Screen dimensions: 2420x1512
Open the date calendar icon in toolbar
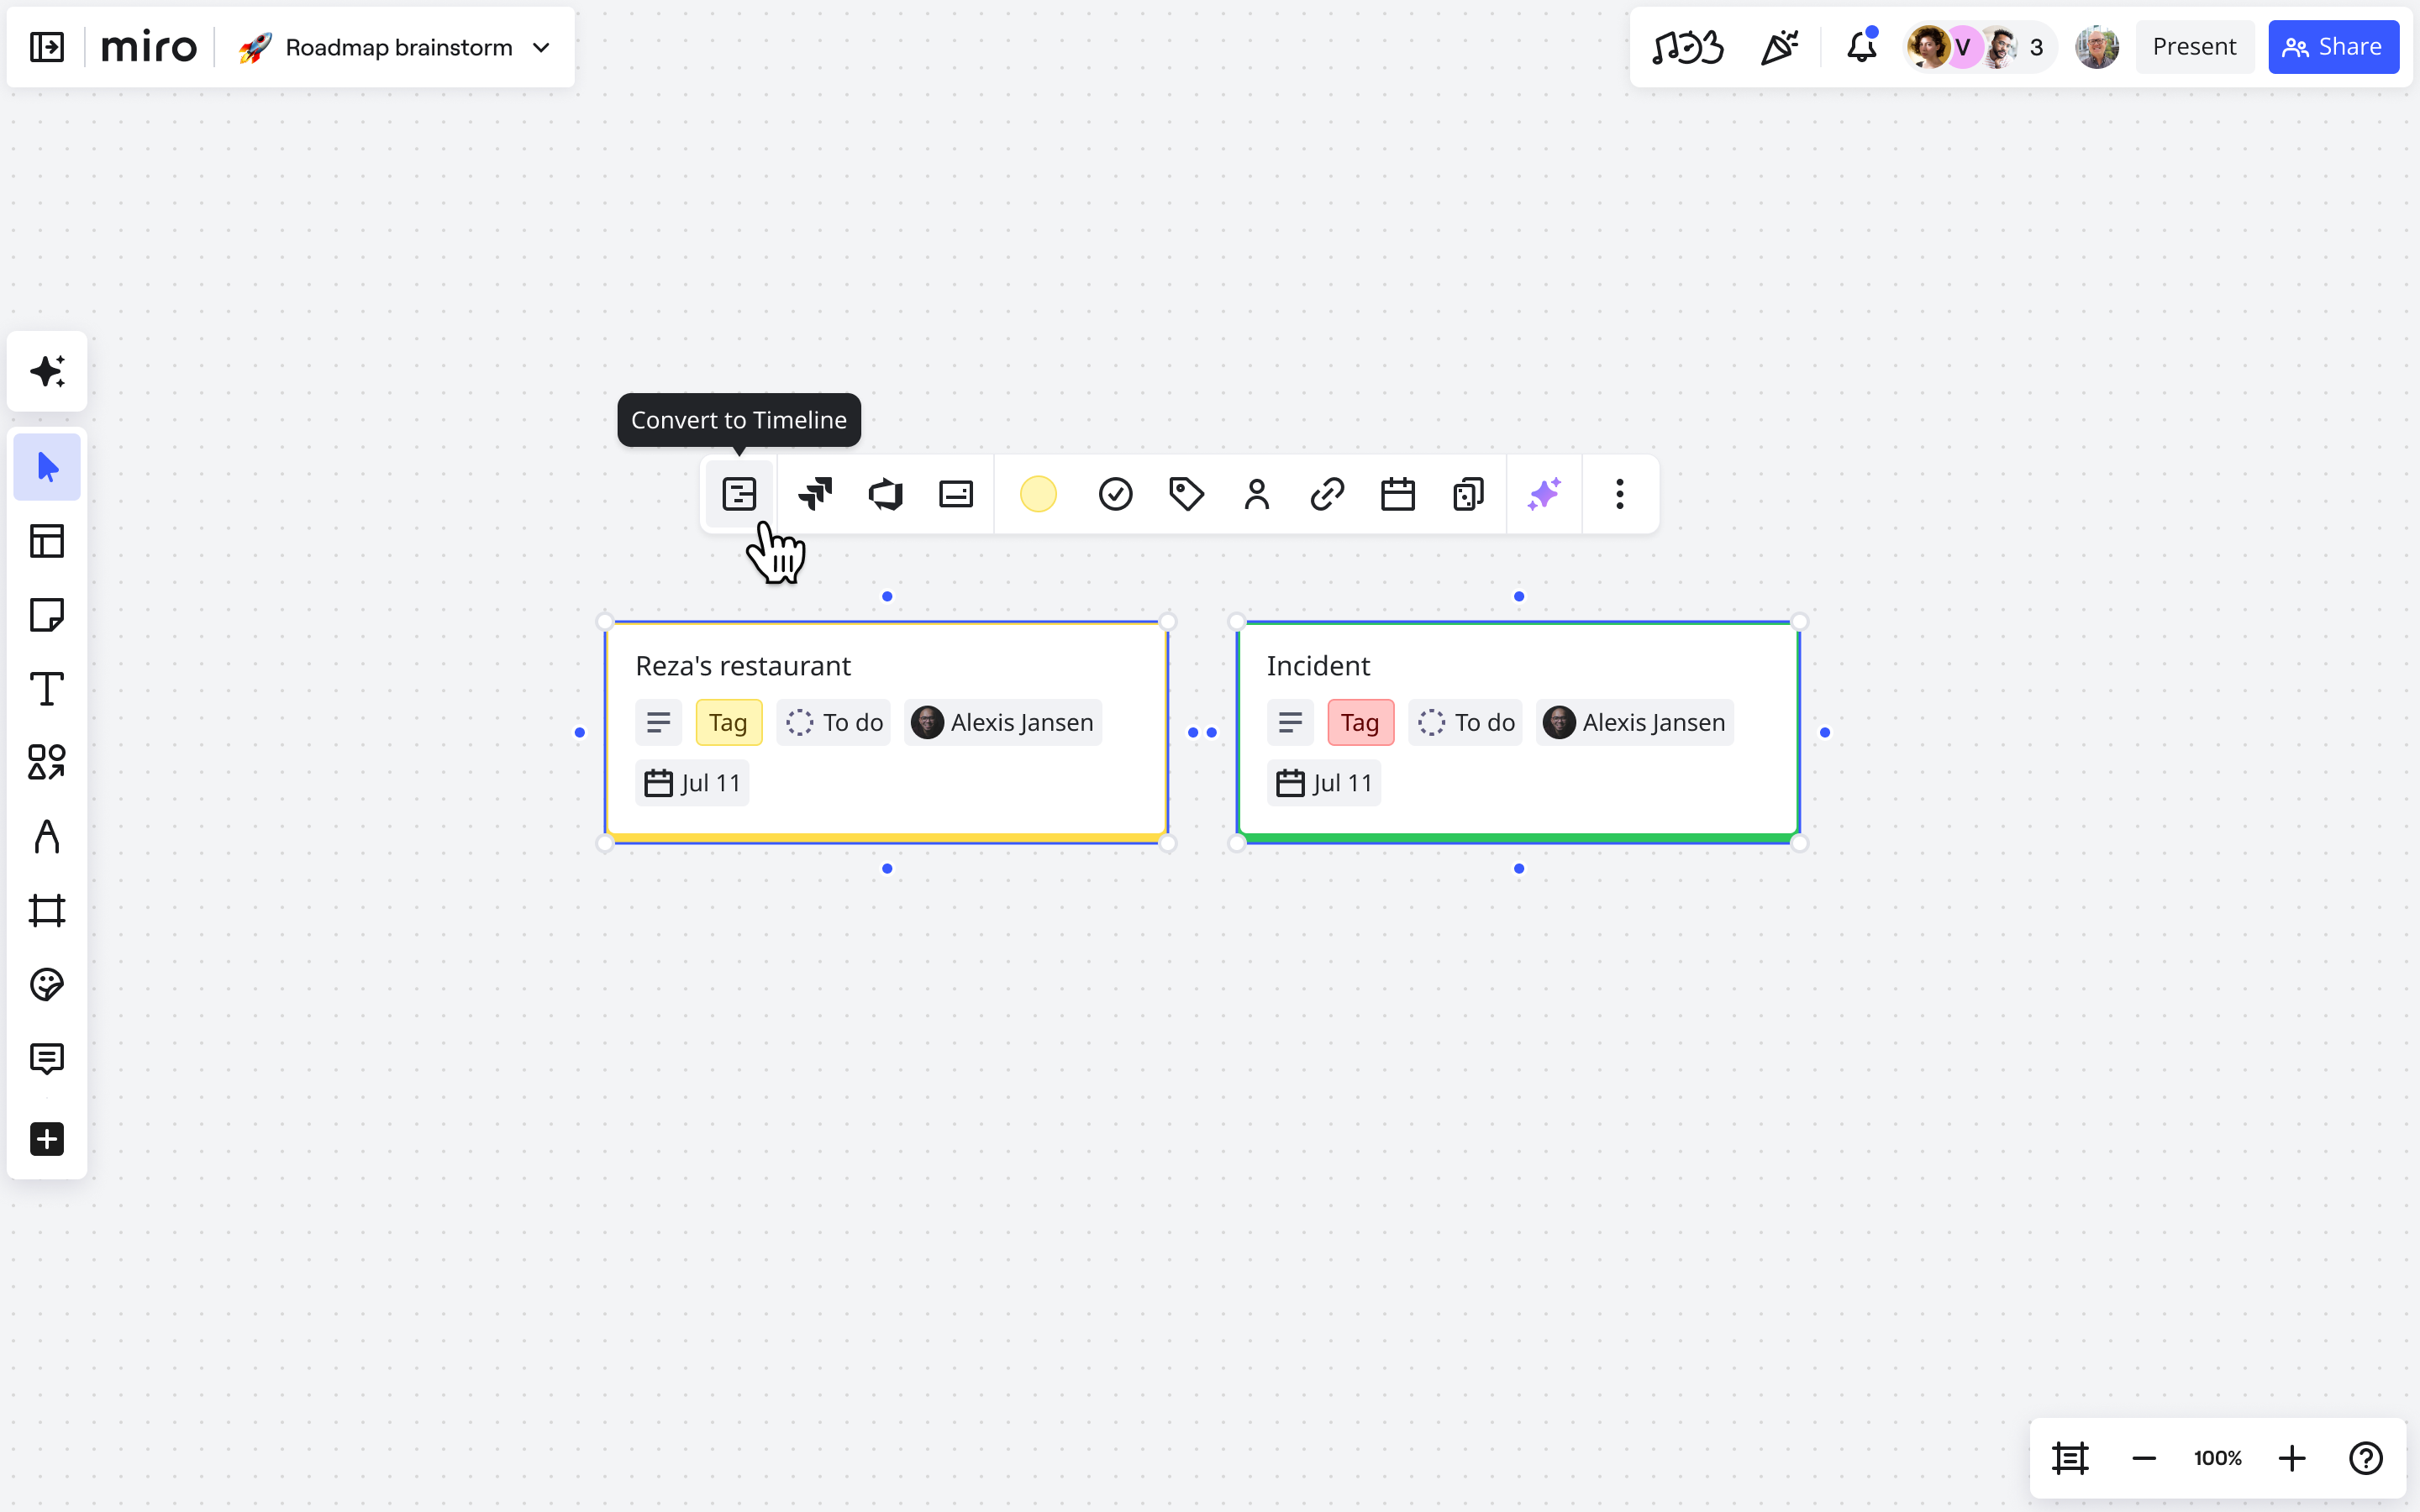[x=1397, y=494]
